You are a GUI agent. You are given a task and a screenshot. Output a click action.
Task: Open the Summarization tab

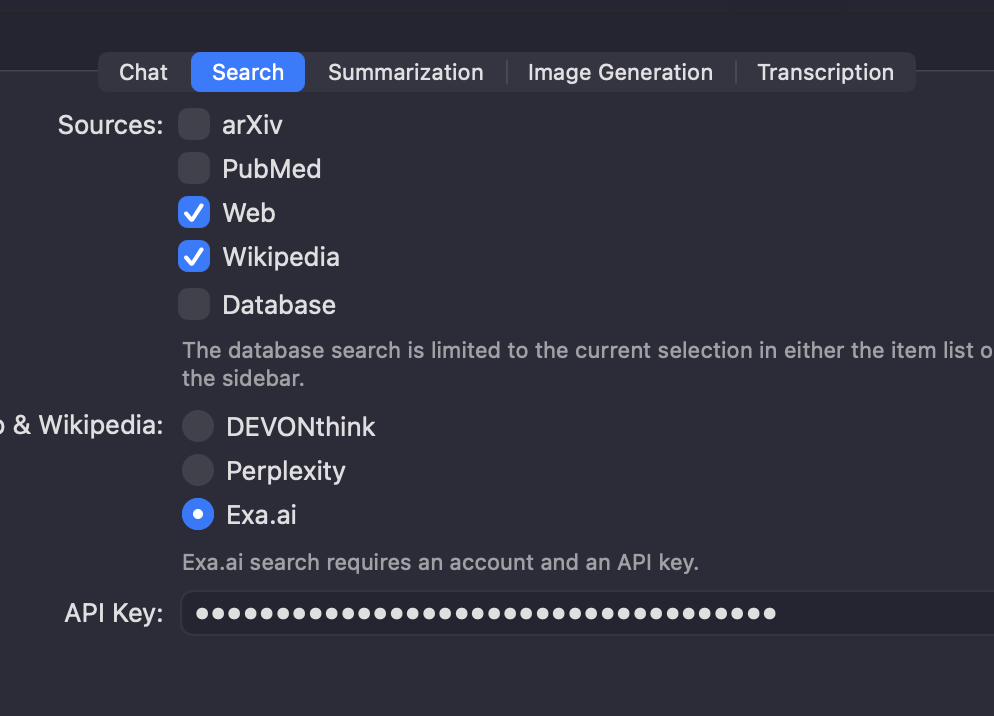coord(405,73)
